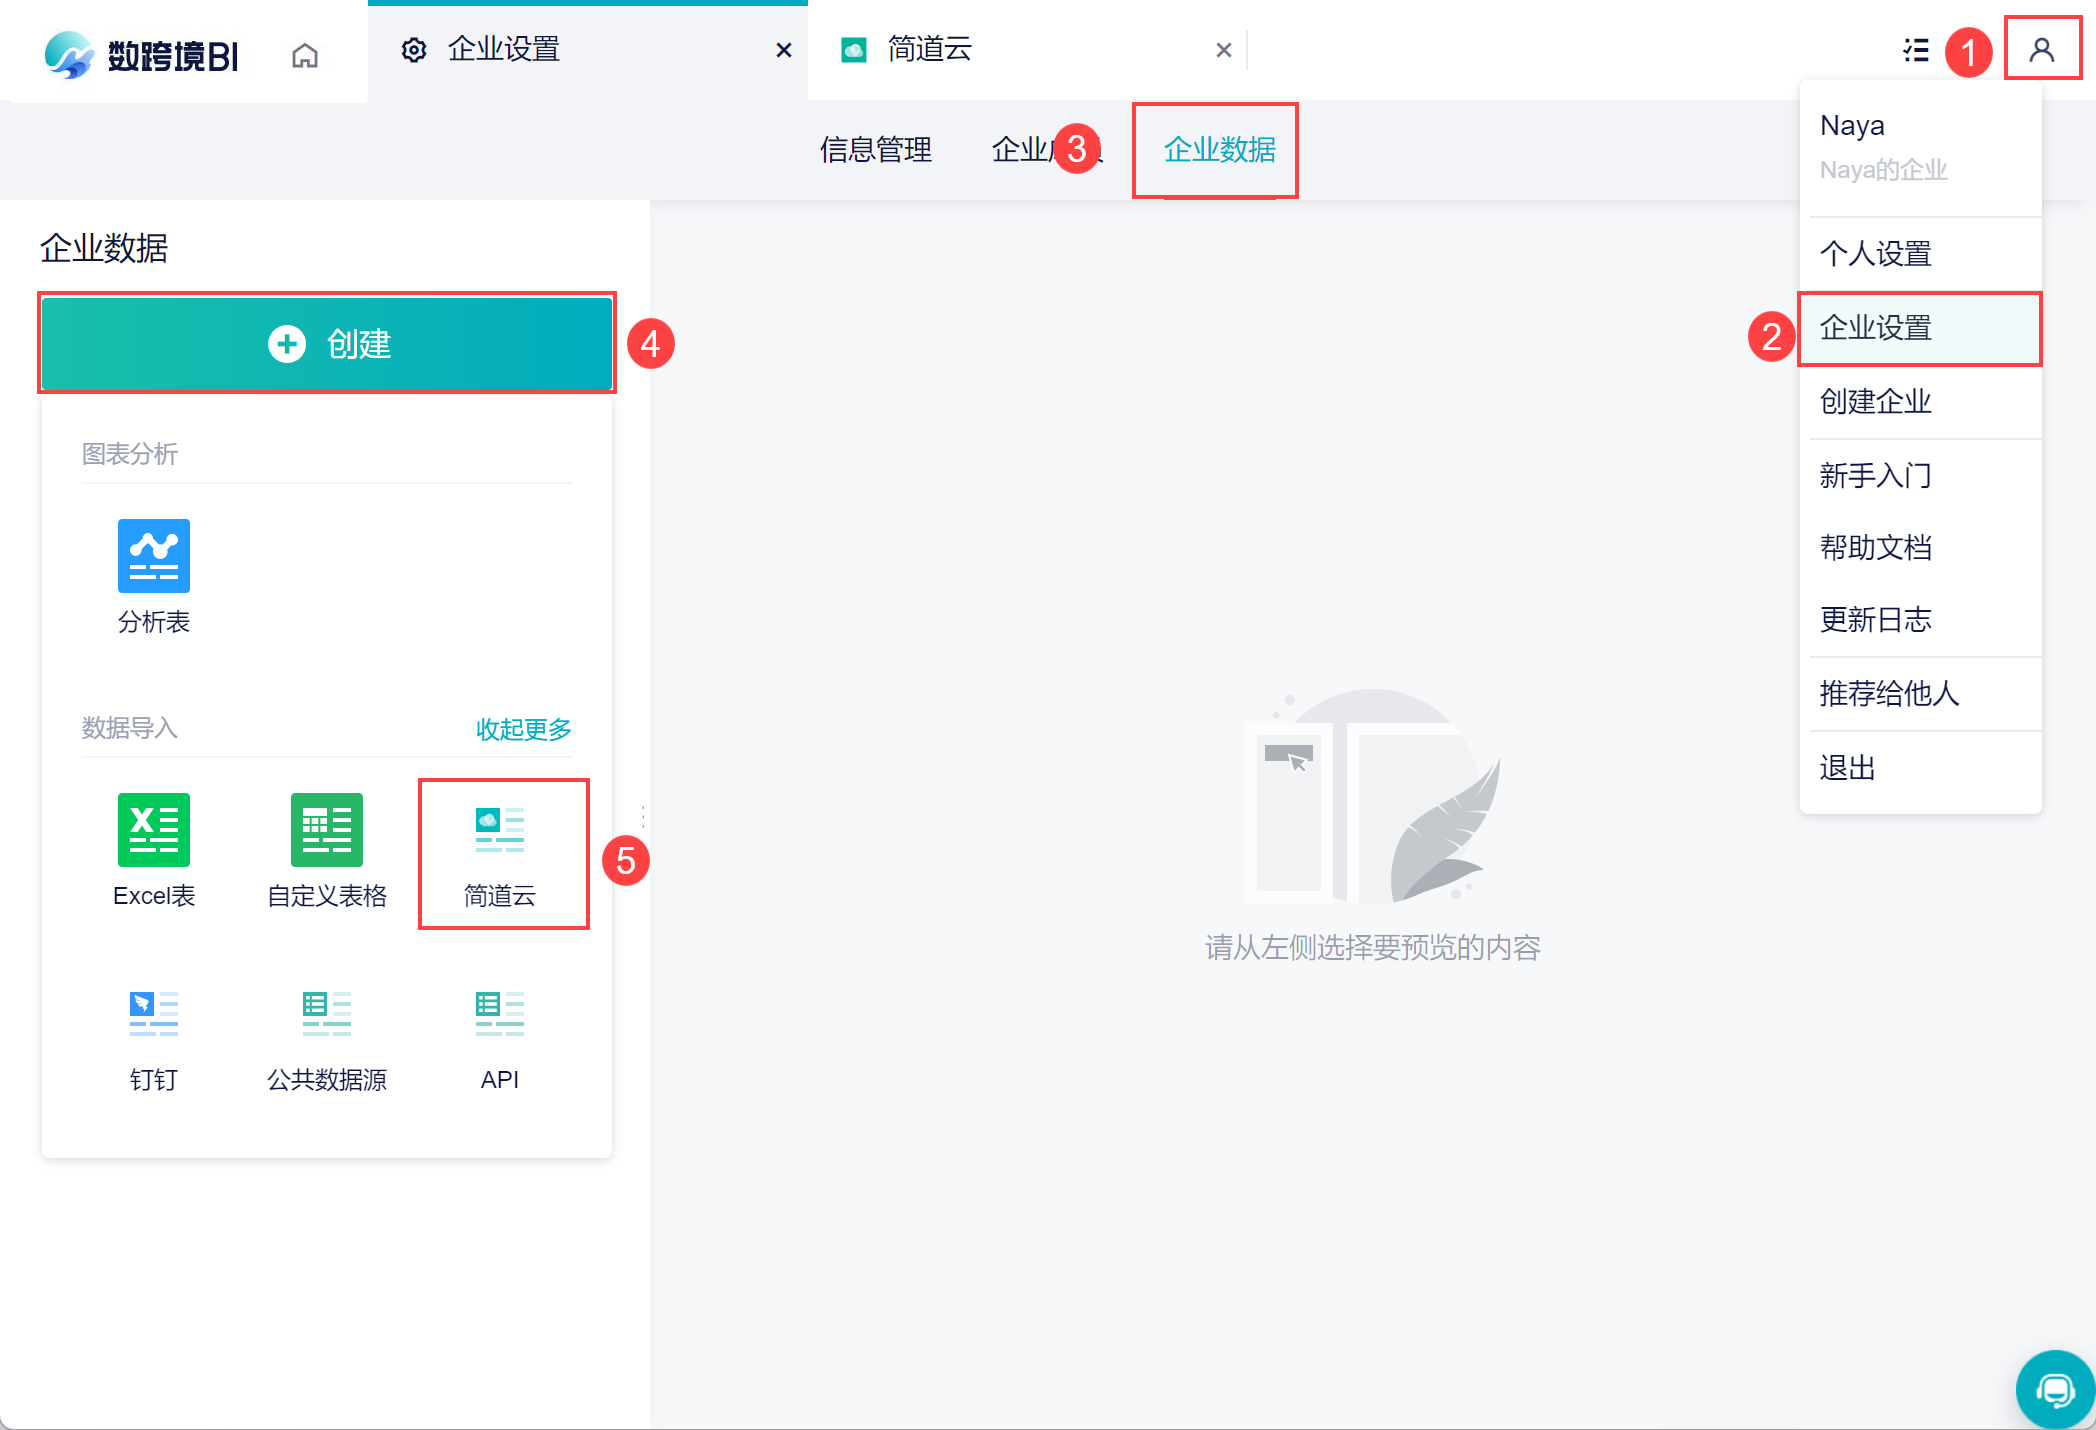This screenshot has height=1430, width=2096.
Task: Switch to the 信息管理 tab
Action: 875,150
